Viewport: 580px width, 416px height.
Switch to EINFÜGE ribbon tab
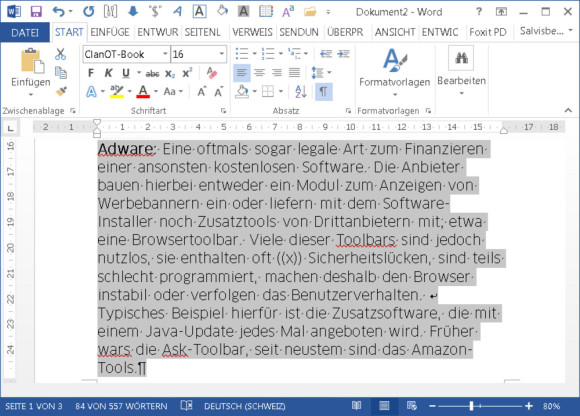[x=110, y=33]
